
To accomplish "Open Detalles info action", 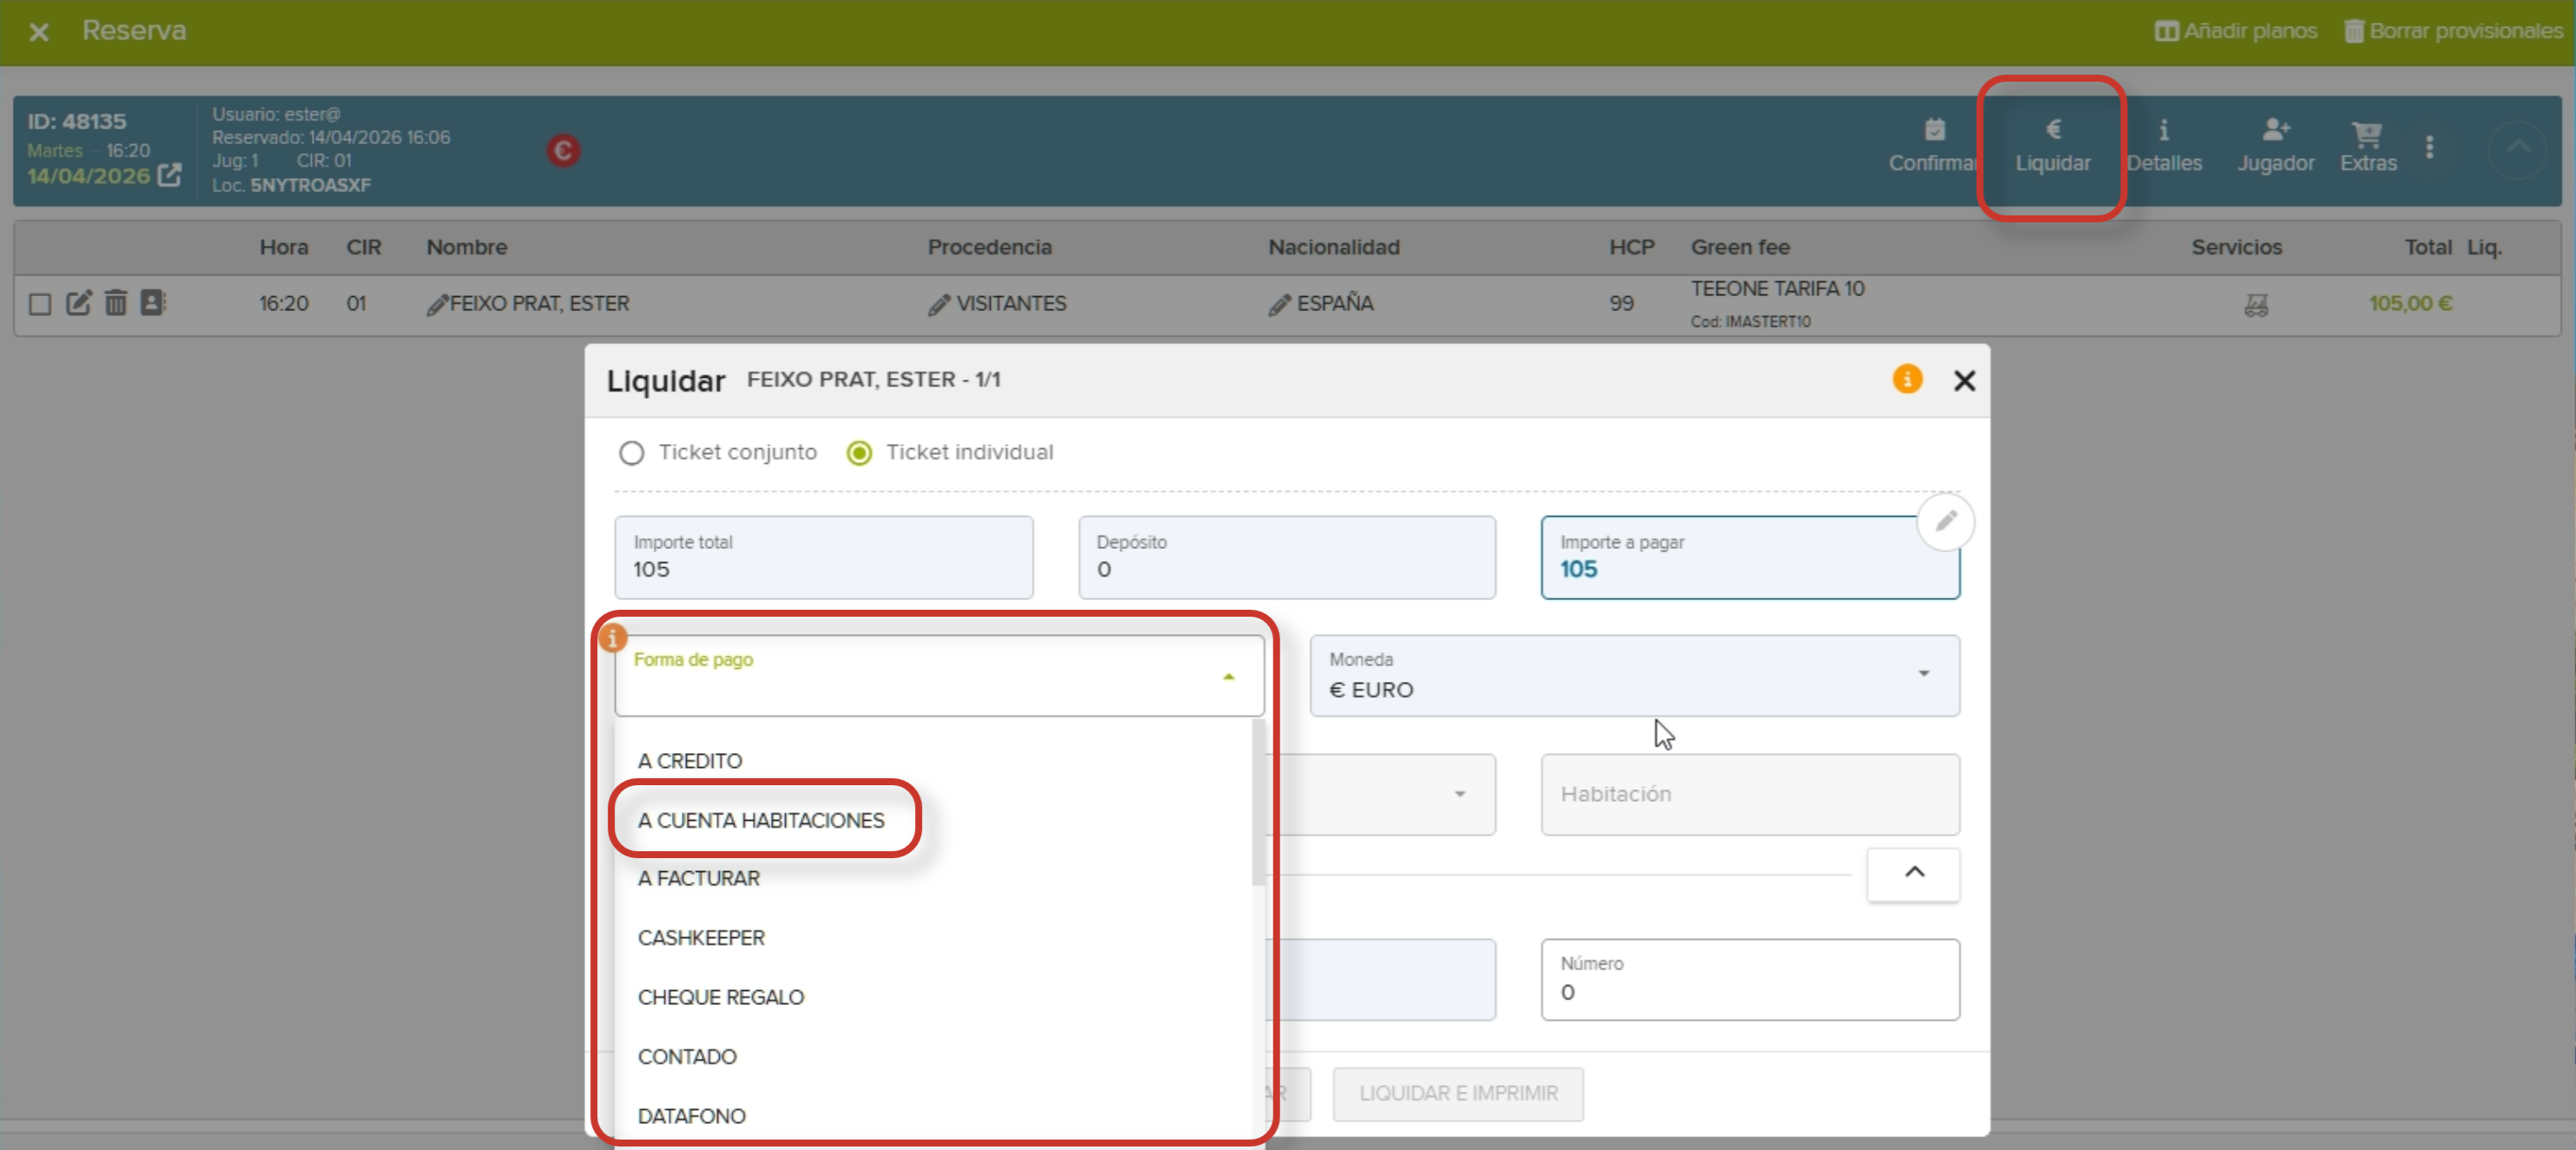I will [2163, 146].
